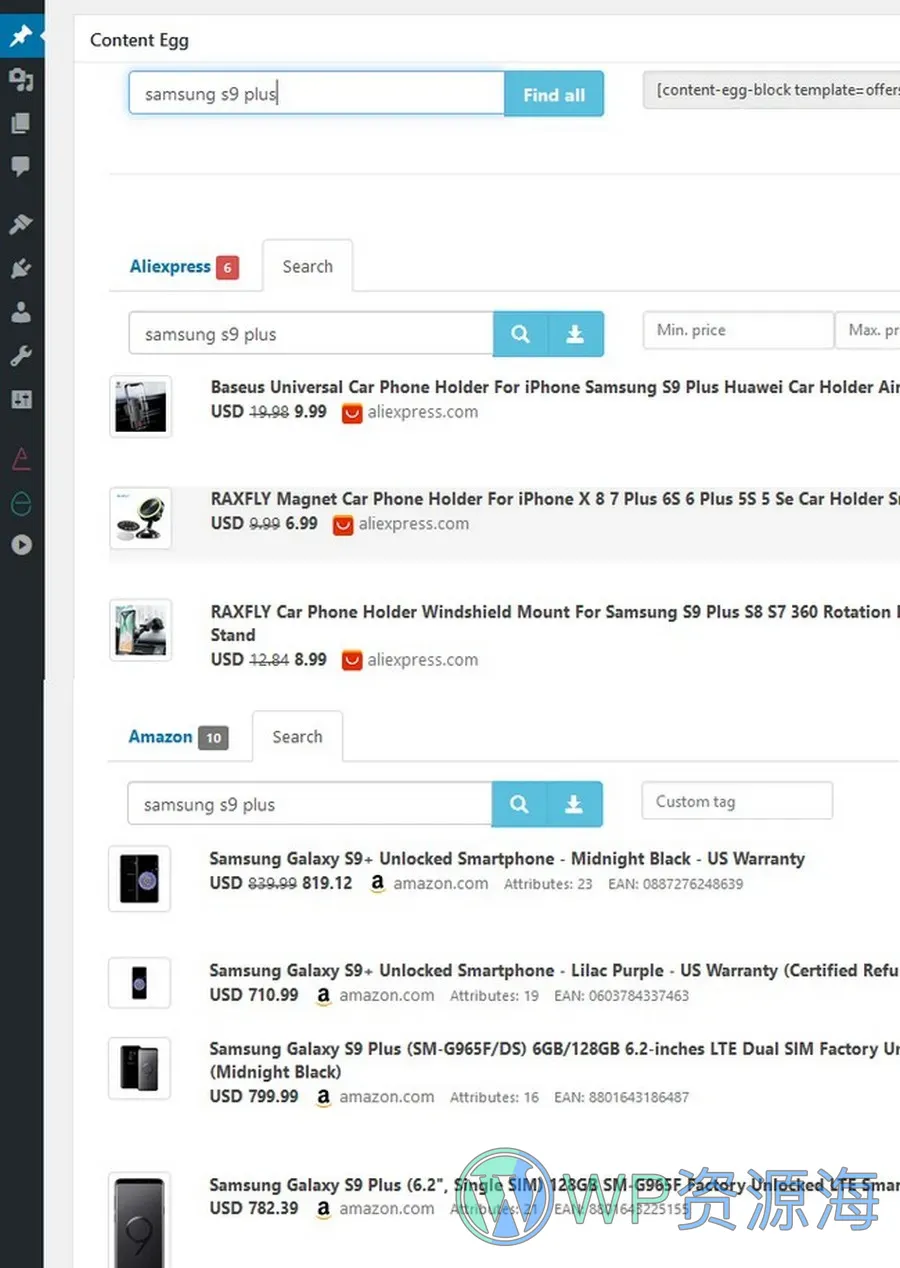The image size is (900, 1268).
Task: Open aliexpress.com link on RAXFLY Magnet row
Action: [x=414, y=524]
